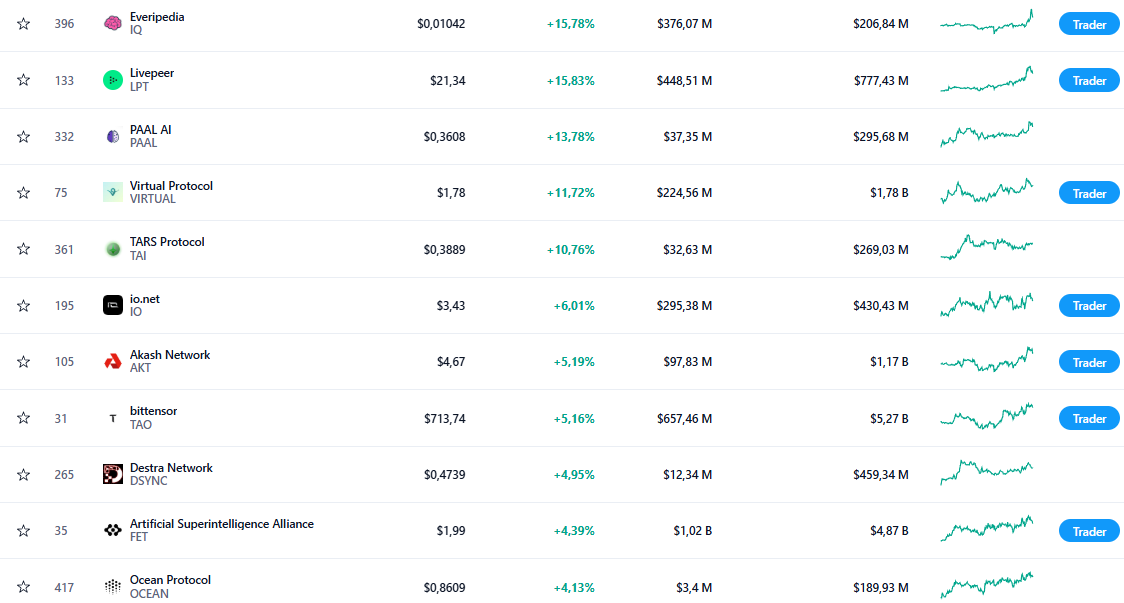This screenshot has width=1124, height=603.
Task: Open the Virtual Protocol coin page link
Action: [171, 186]
